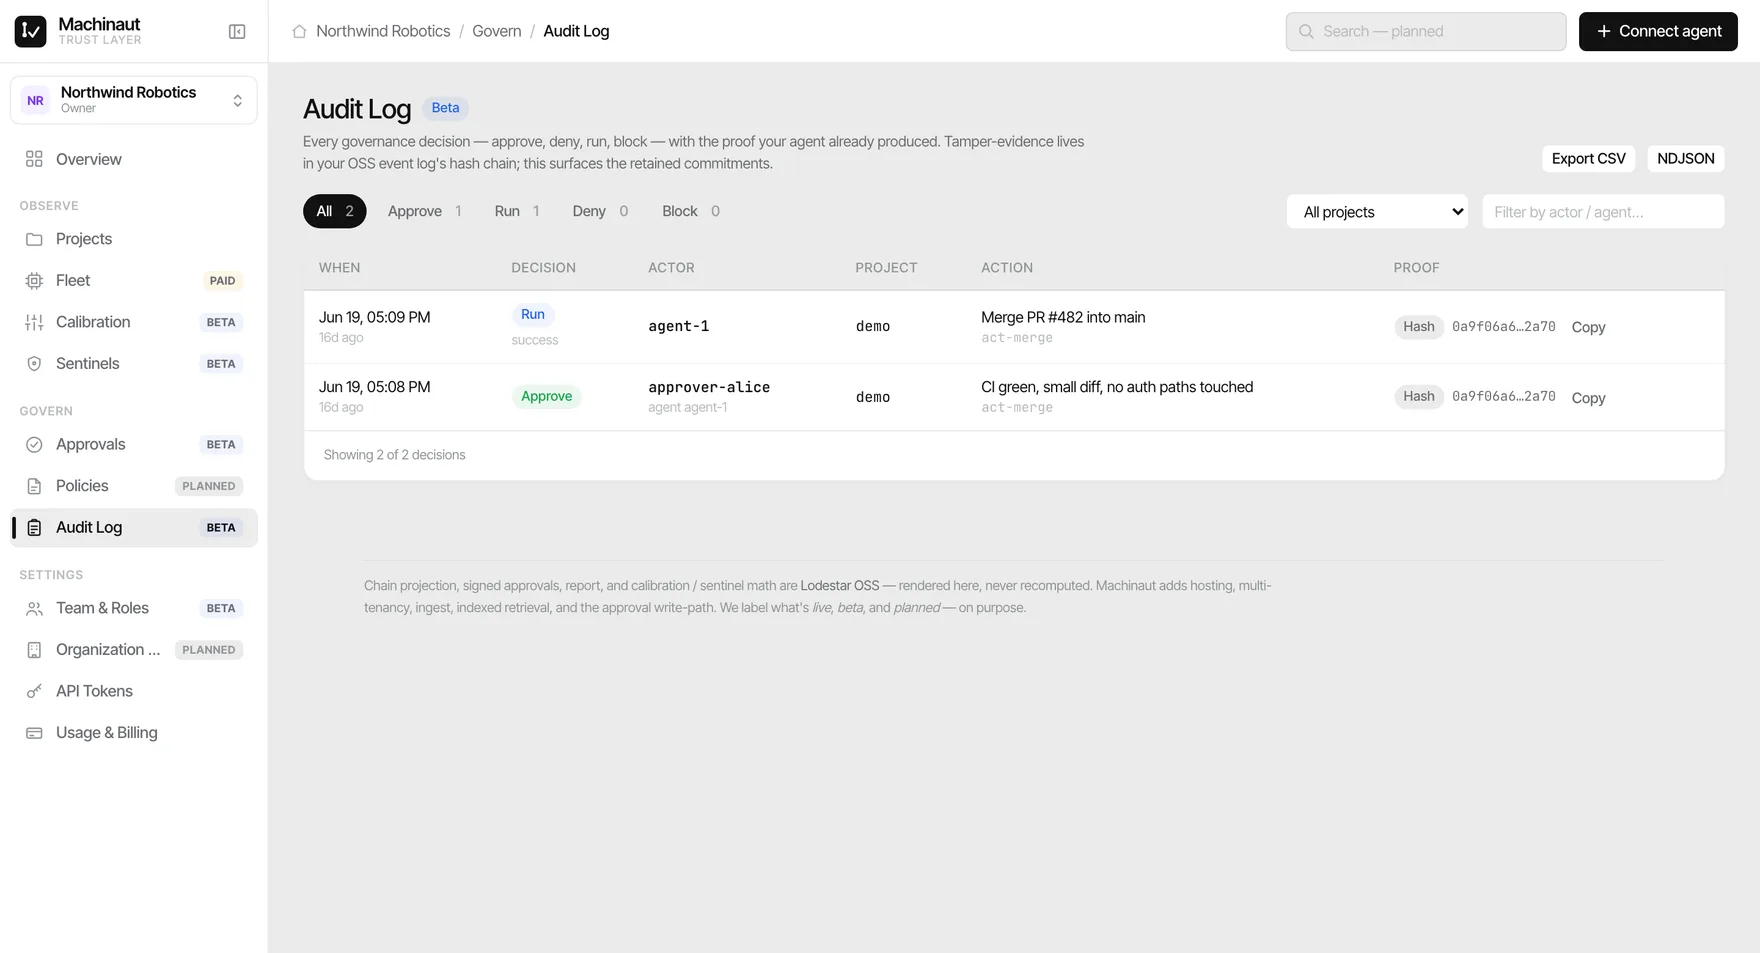
Task: Open Team & Roles settings
Action: pos(134,609)
